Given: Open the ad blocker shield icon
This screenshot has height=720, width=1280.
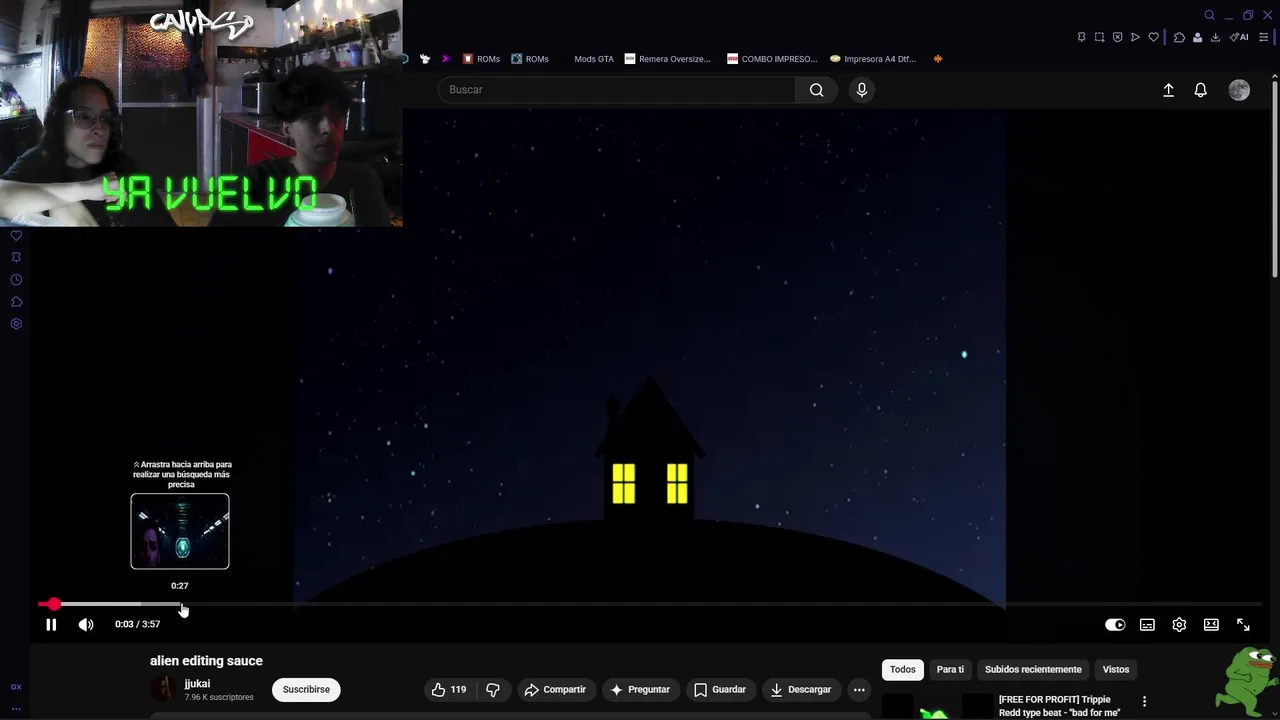Looking at the screenshot, I should [x=1117, y=37].
